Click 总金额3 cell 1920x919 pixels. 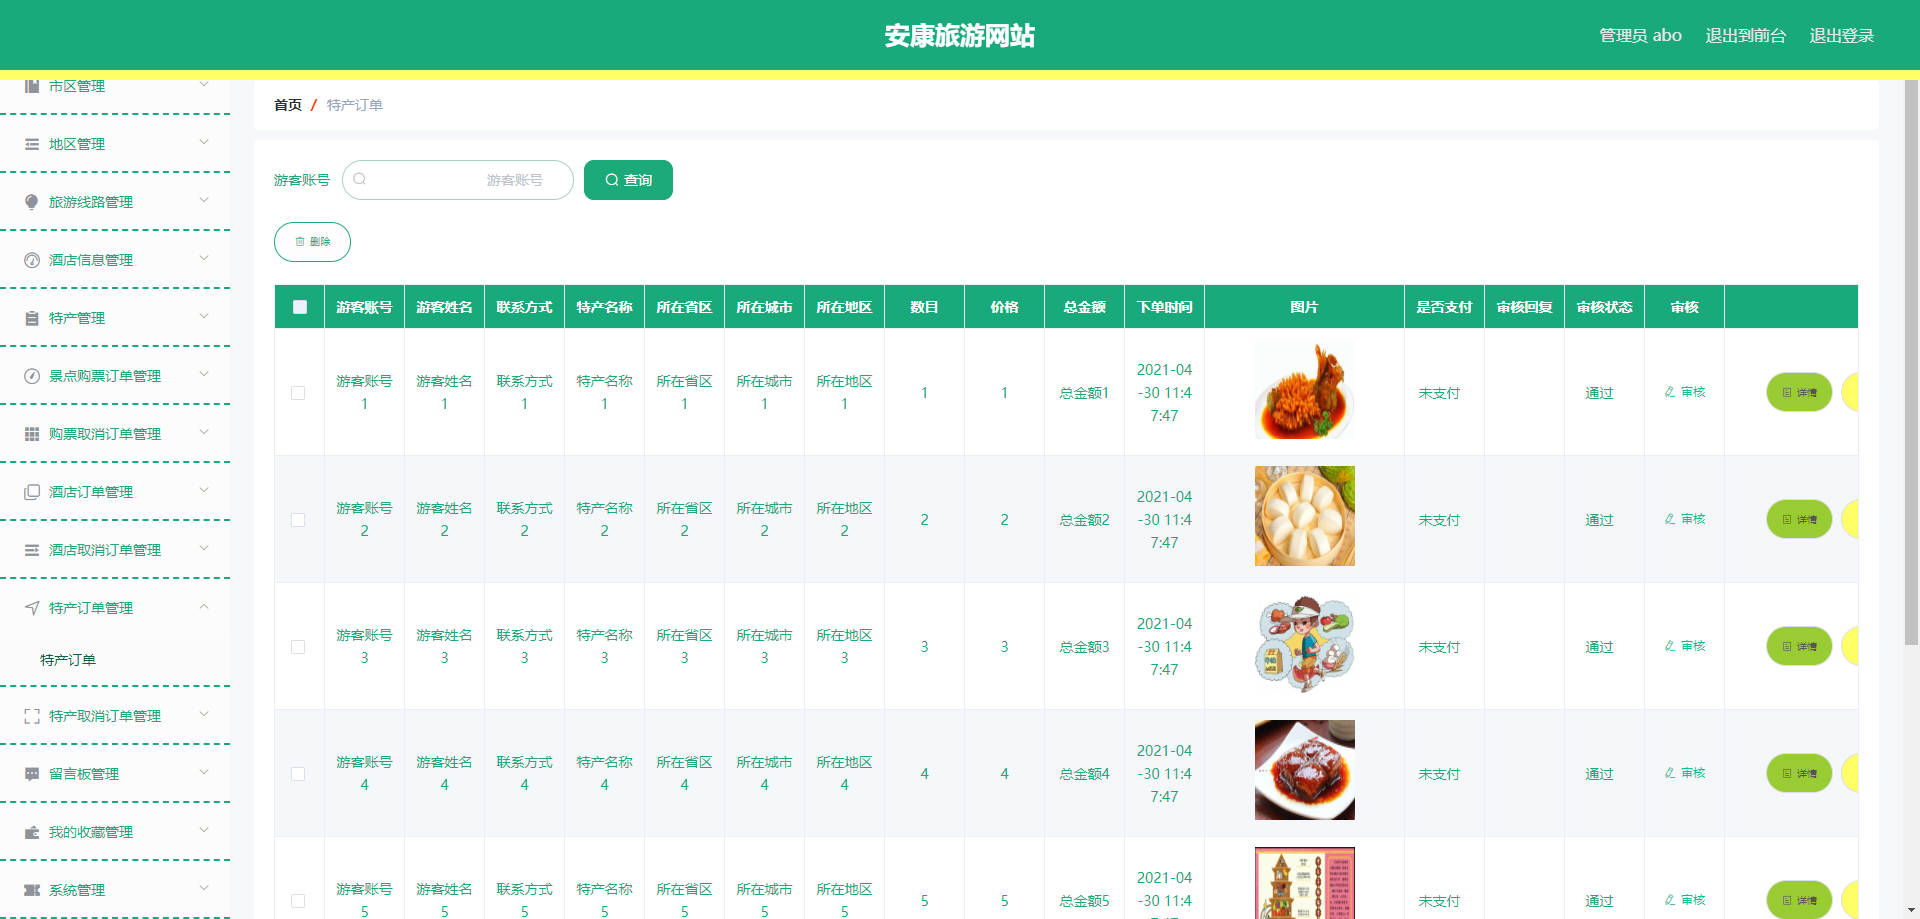point(1084,647)
